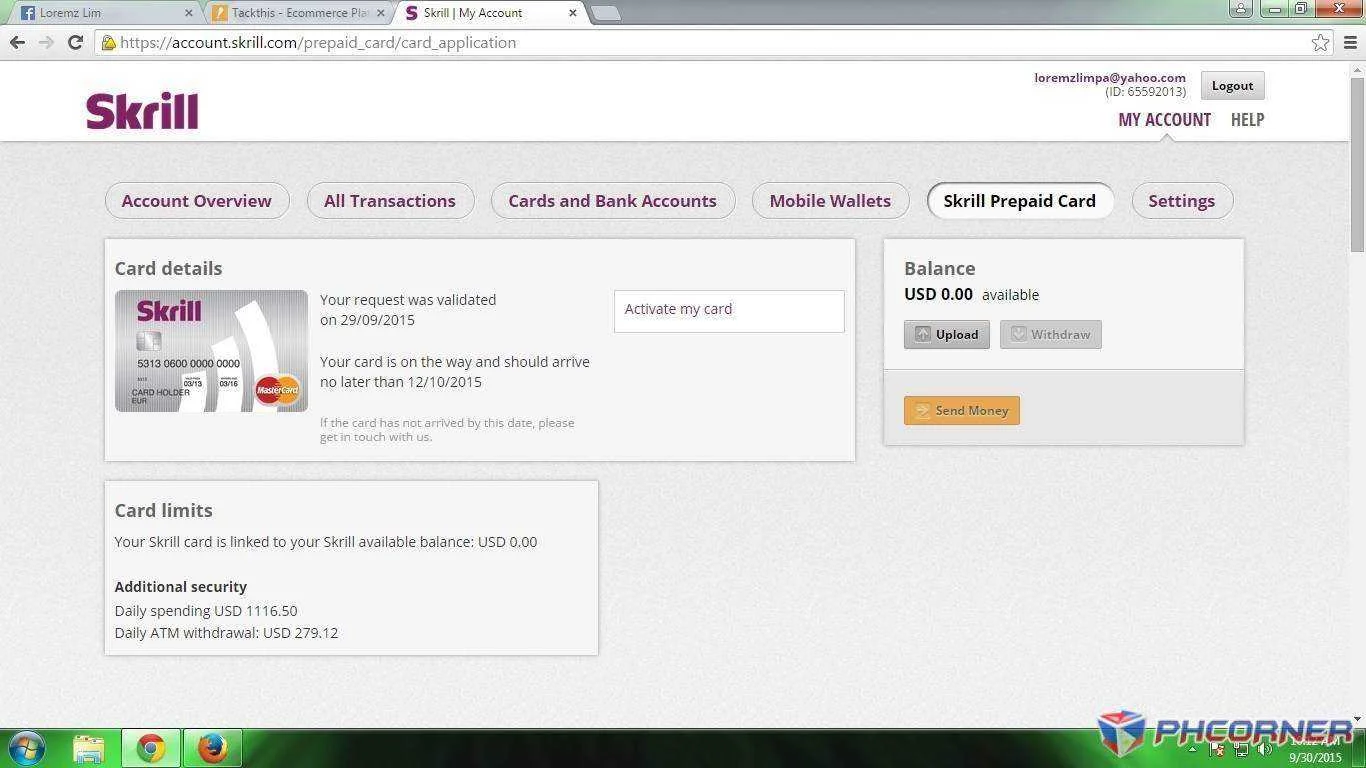
Task: Click "Daily ATM withdrawal: USD 279.12"
Action: (x=227, y=633)
